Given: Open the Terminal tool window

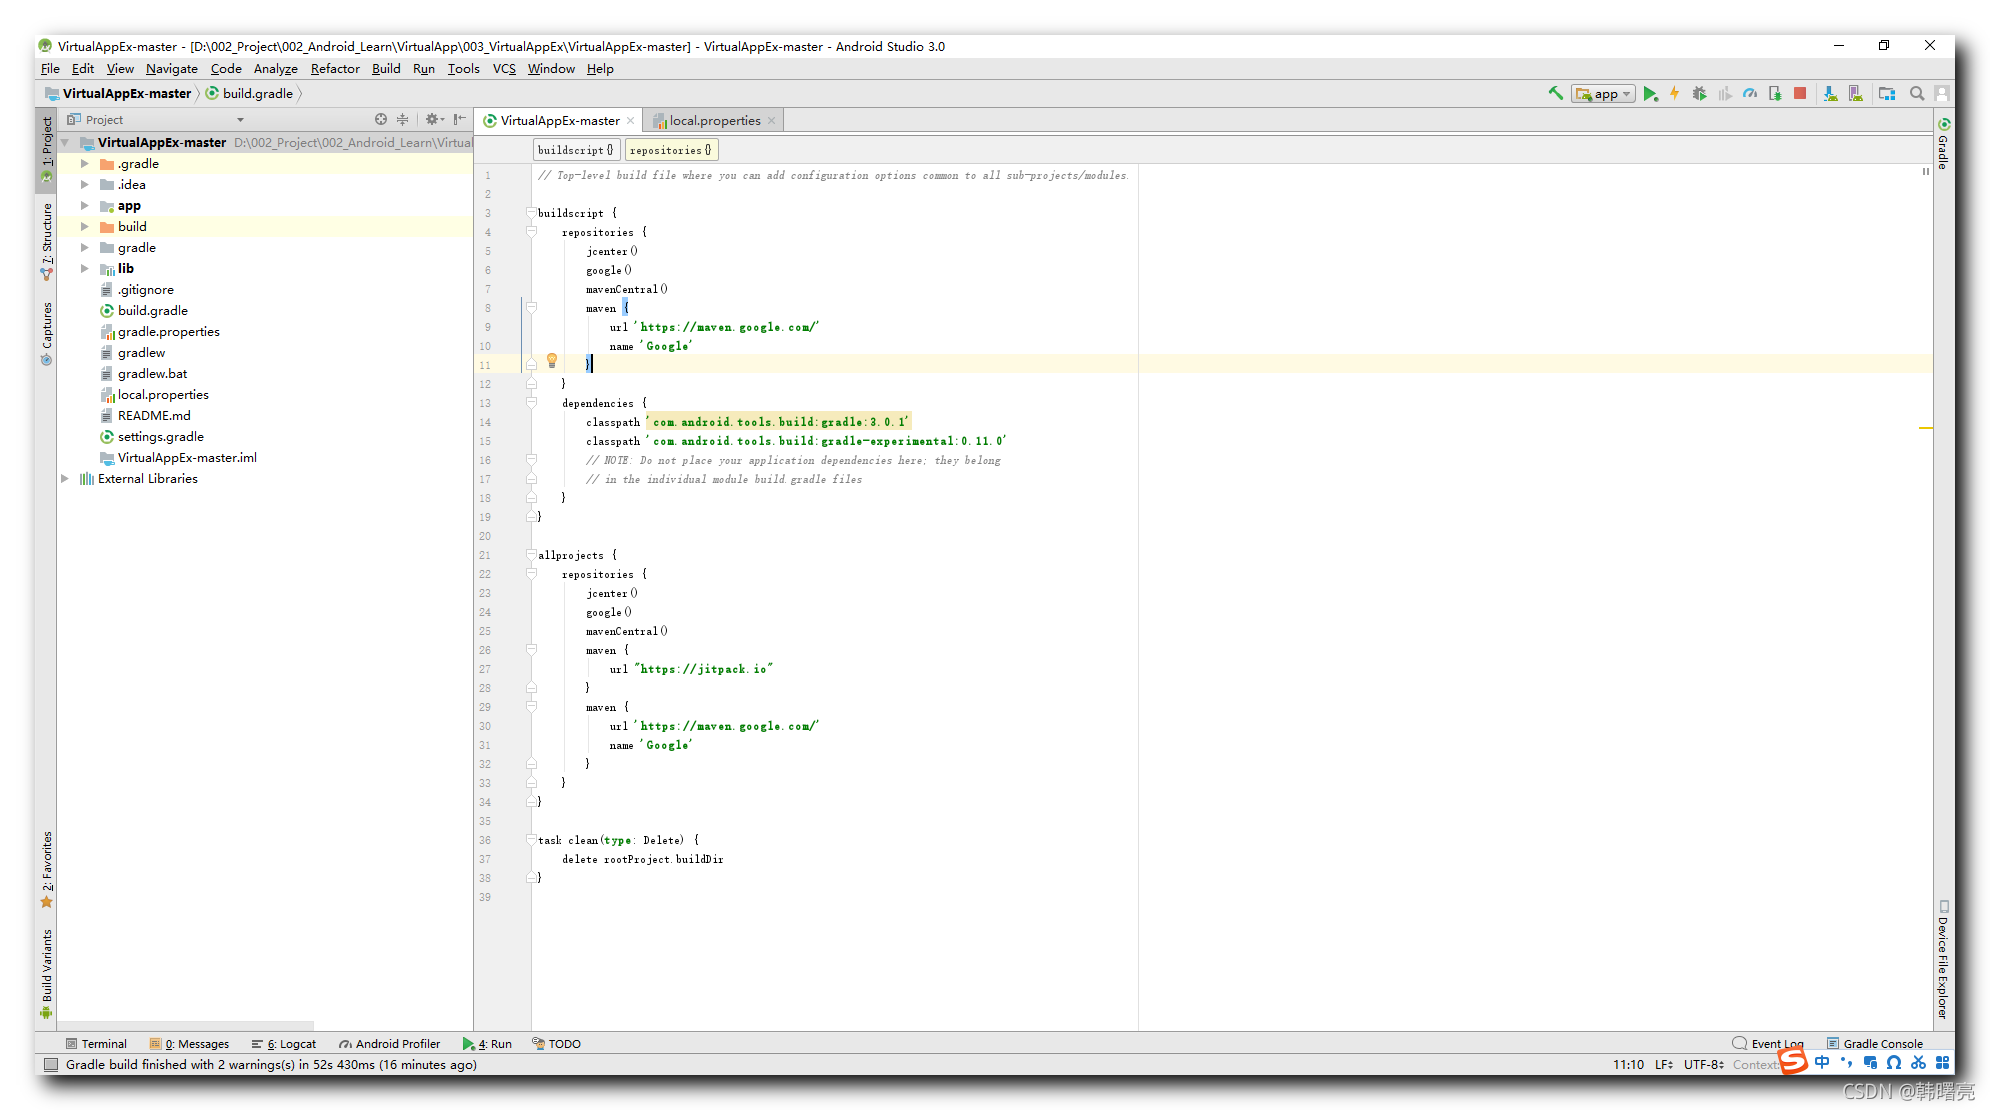Looking at the screenshot, I should point(96,1043).
